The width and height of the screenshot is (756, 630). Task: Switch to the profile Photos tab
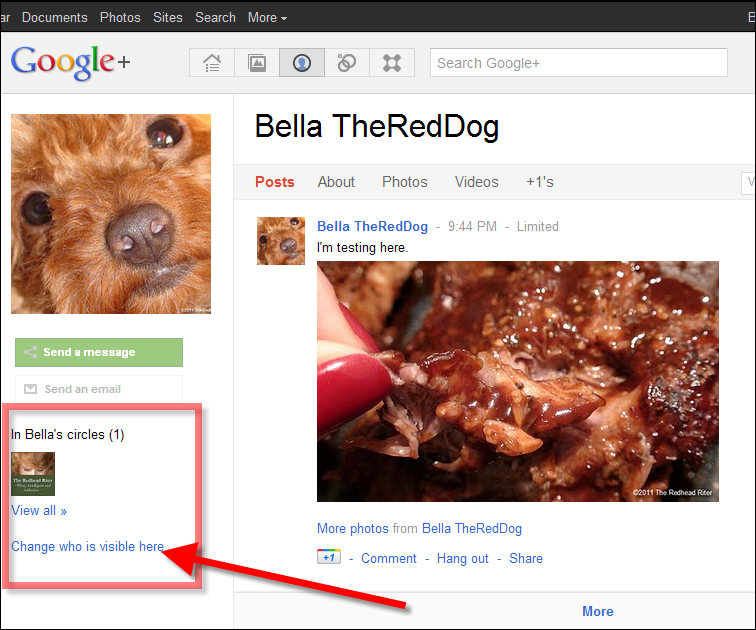tap(405, 182)
